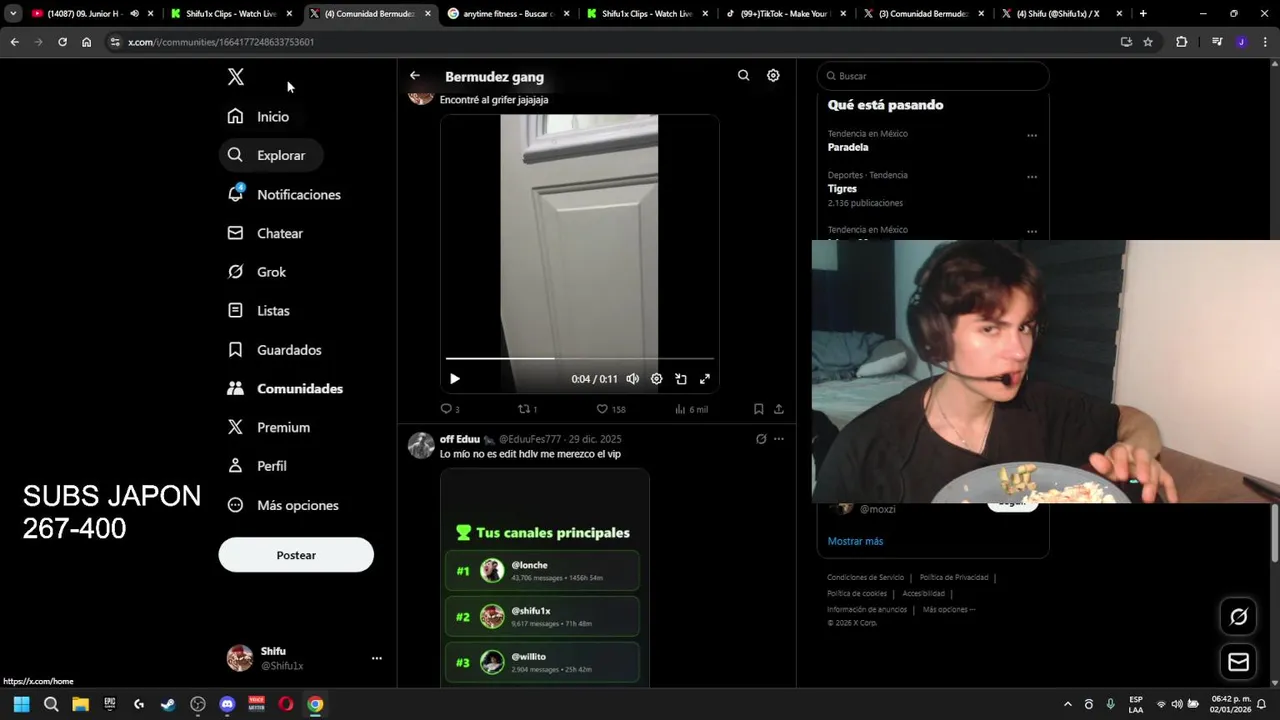The width and height of the screenshot is (1280, 720).
Task: Open Steam from taskbar
Action: [x=168, y=704]
